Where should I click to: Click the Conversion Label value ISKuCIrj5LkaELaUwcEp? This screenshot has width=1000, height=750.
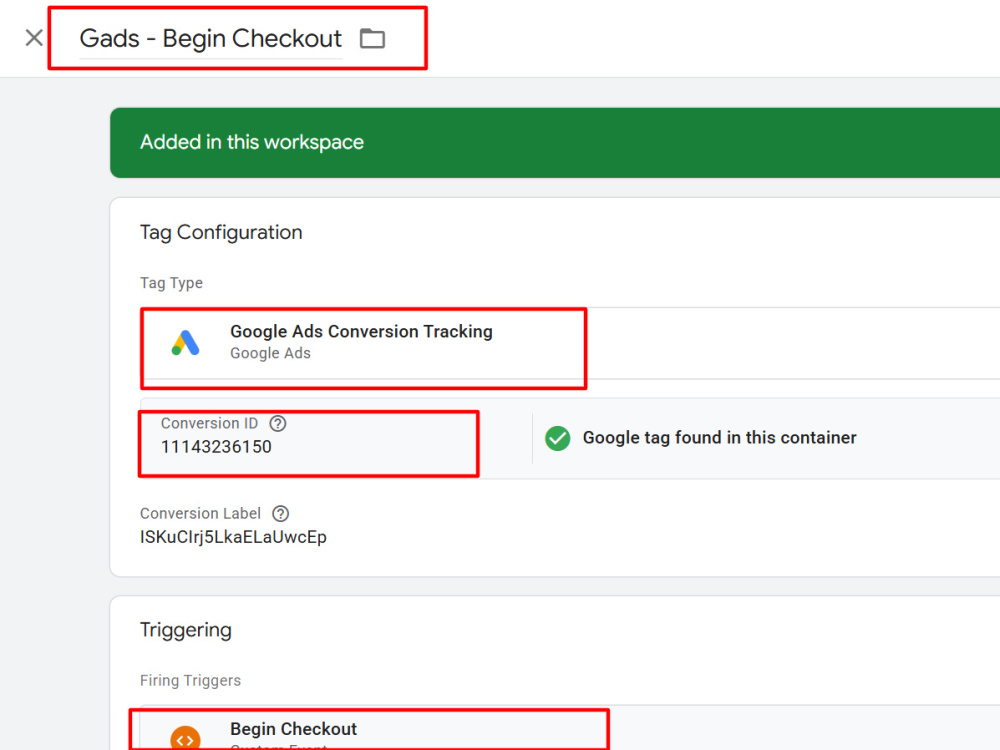coord(233,537)
